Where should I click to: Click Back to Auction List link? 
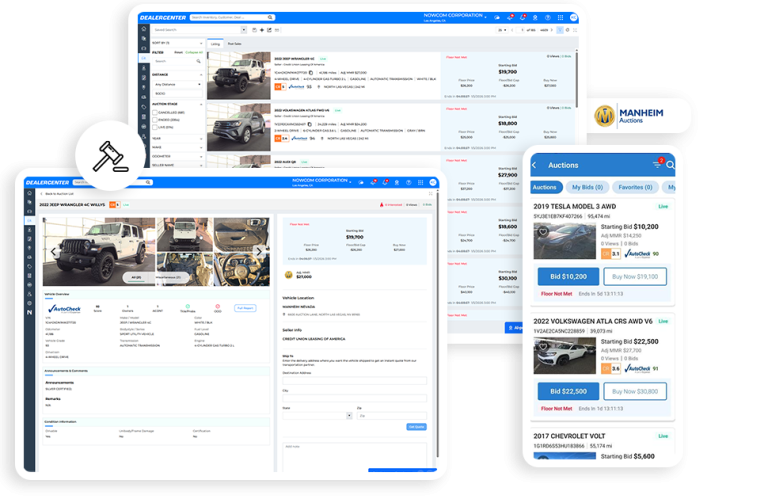[x=56, y=194]
